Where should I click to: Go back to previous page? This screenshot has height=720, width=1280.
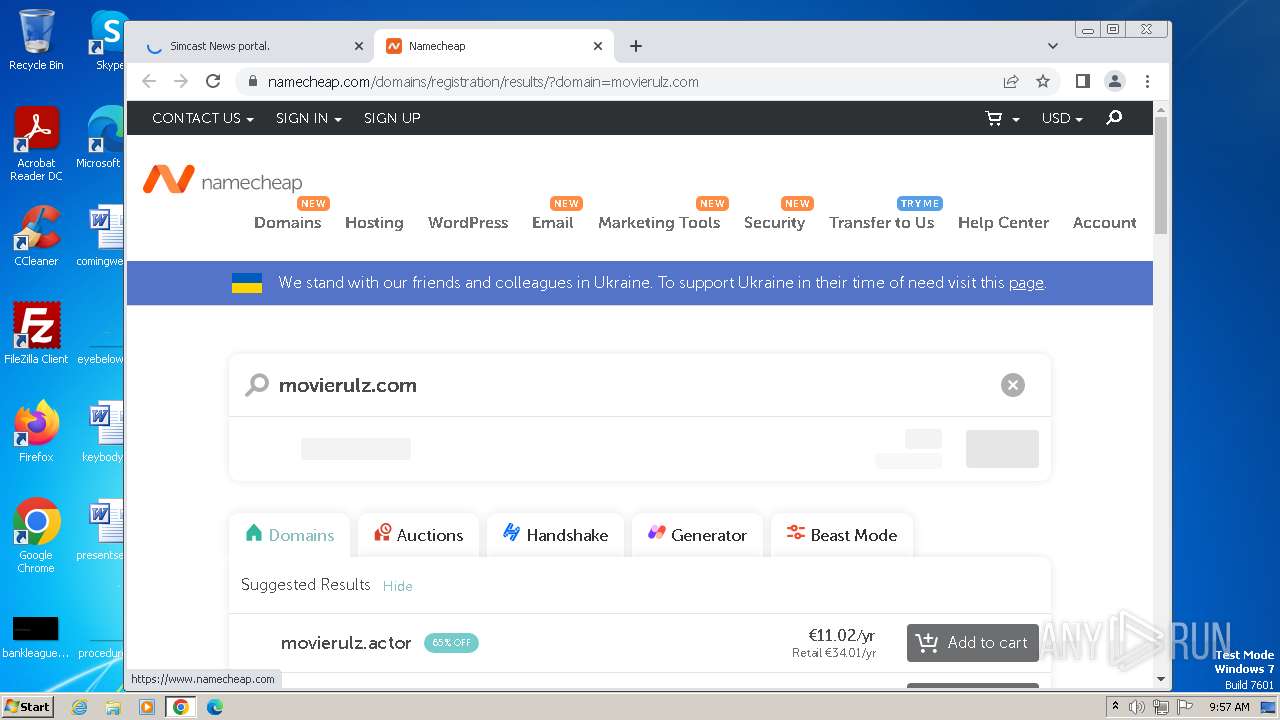coord(149,81)
